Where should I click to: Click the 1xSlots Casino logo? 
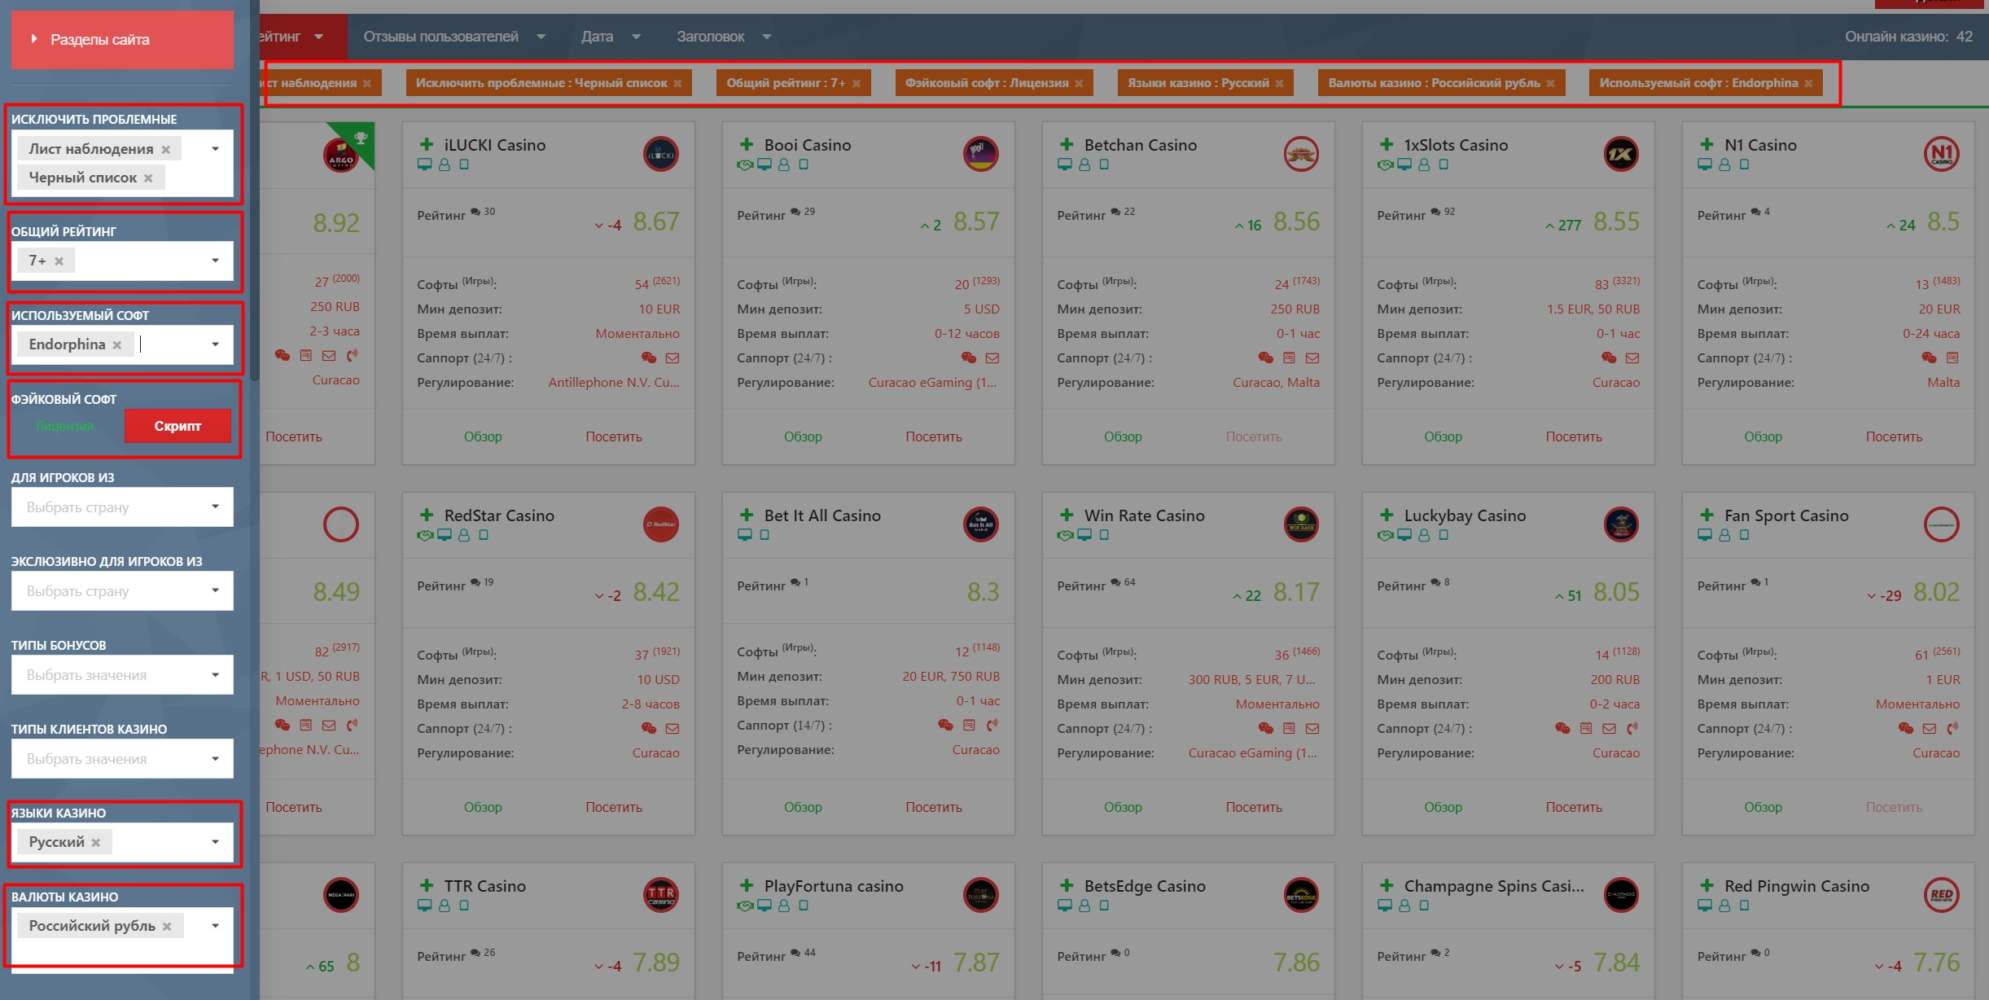1620,154
